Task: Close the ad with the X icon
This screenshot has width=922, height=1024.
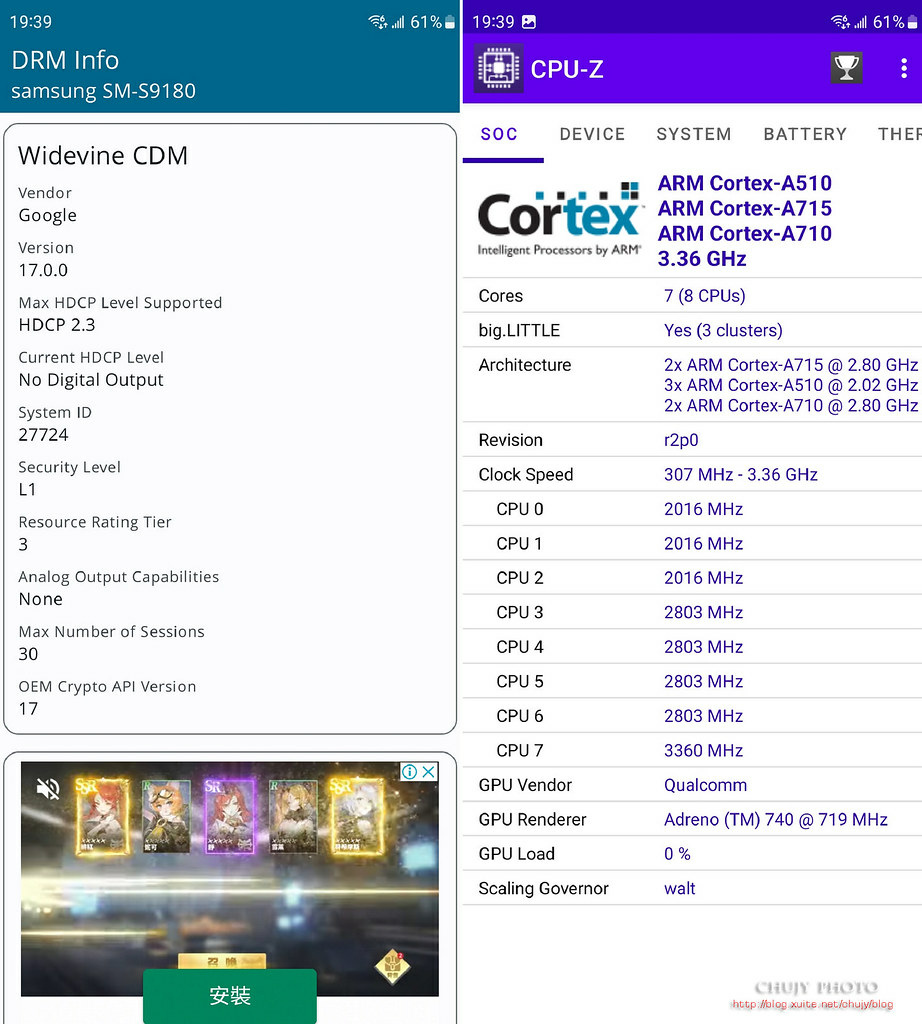Action: [428, 772]
